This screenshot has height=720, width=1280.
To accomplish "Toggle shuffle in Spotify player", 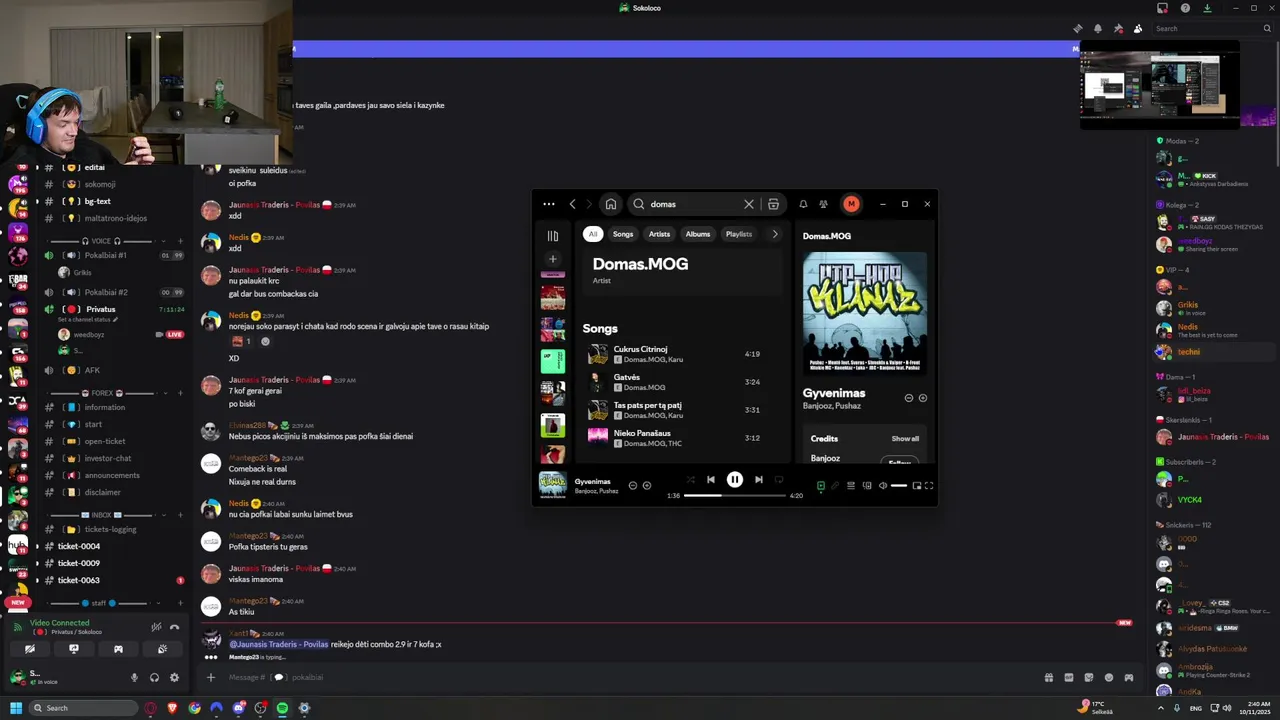I will 689,480.
